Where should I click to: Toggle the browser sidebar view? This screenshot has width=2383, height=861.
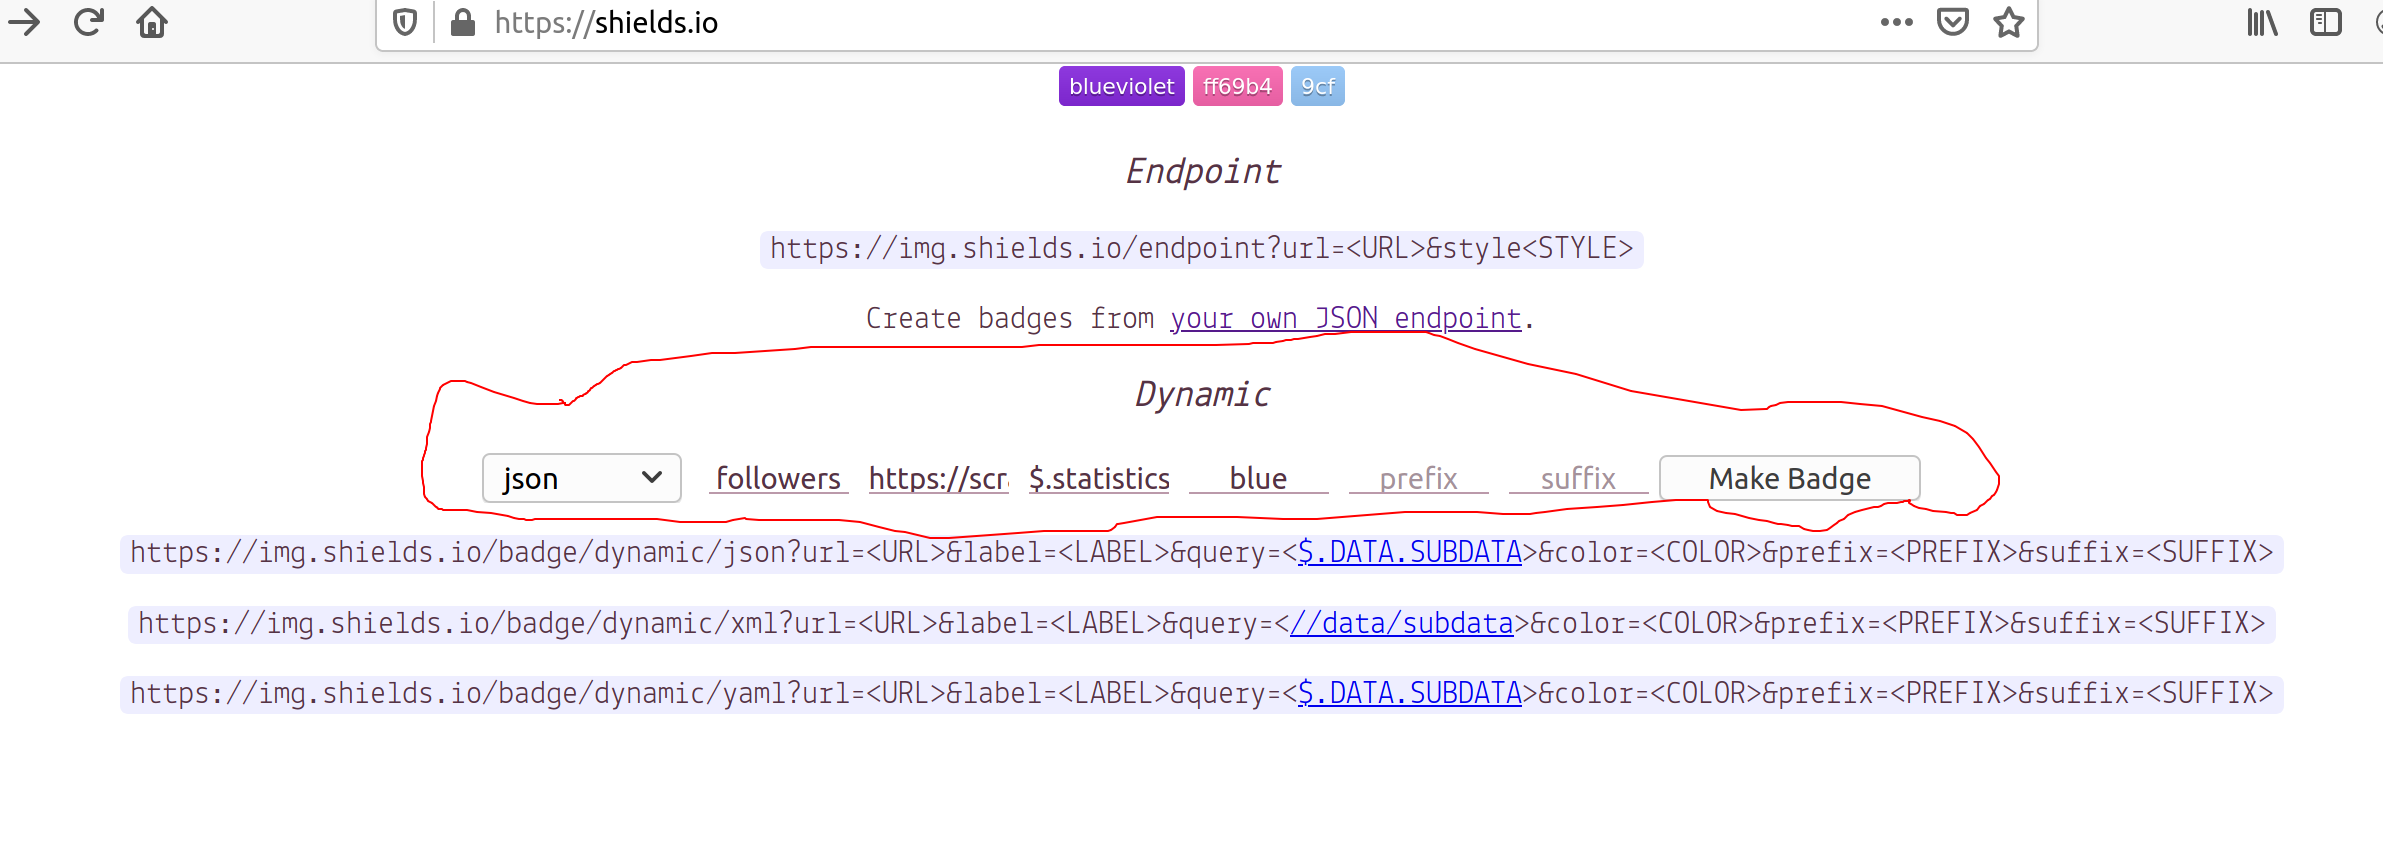pyautogui.click(x=2326, y=22)
